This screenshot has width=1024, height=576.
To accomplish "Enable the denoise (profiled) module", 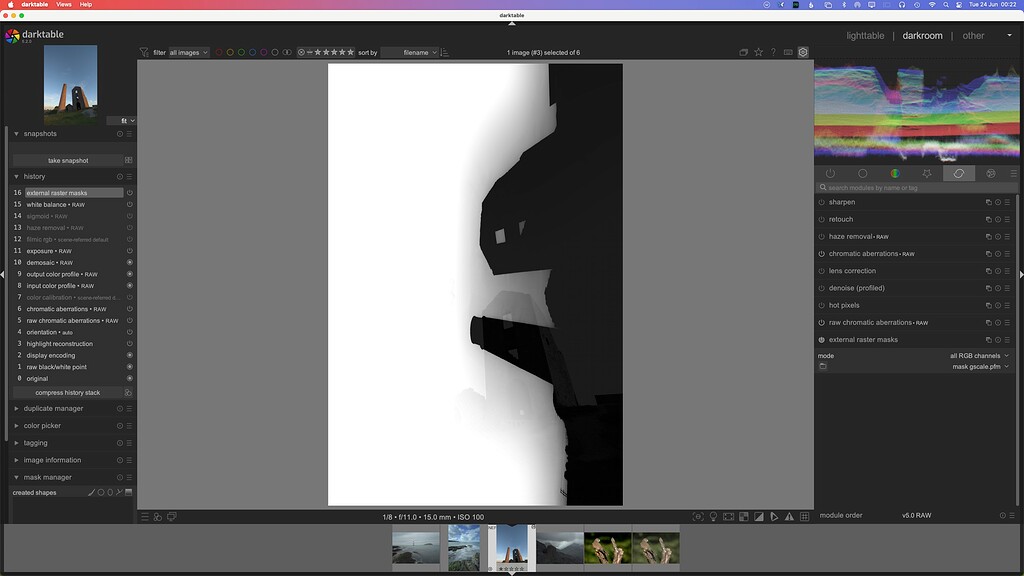I will tap(822, 287).
